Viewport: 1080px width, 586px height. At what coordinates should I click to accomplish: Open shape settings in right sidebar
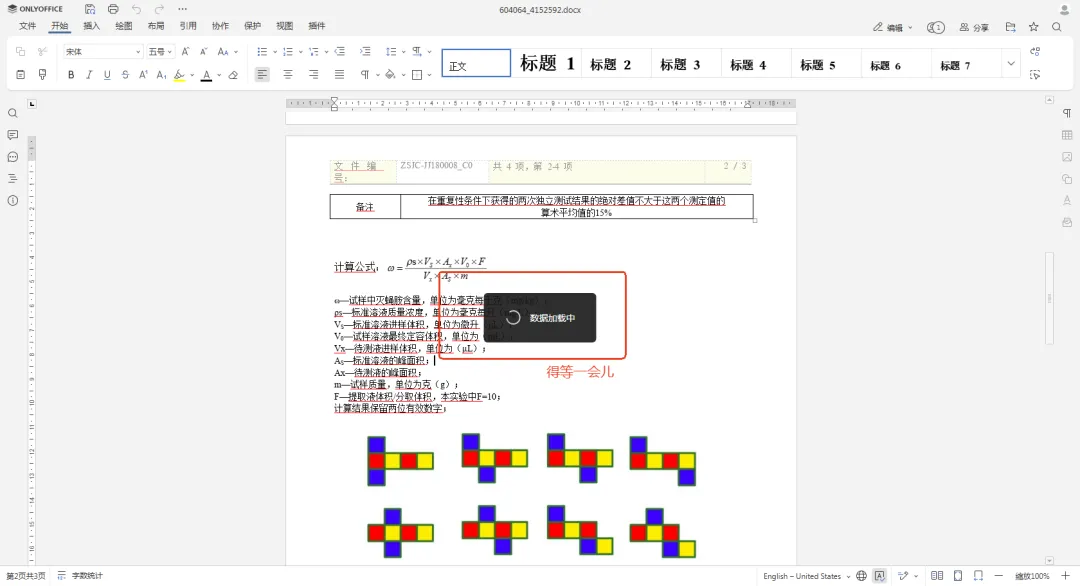click(1067, 179)
